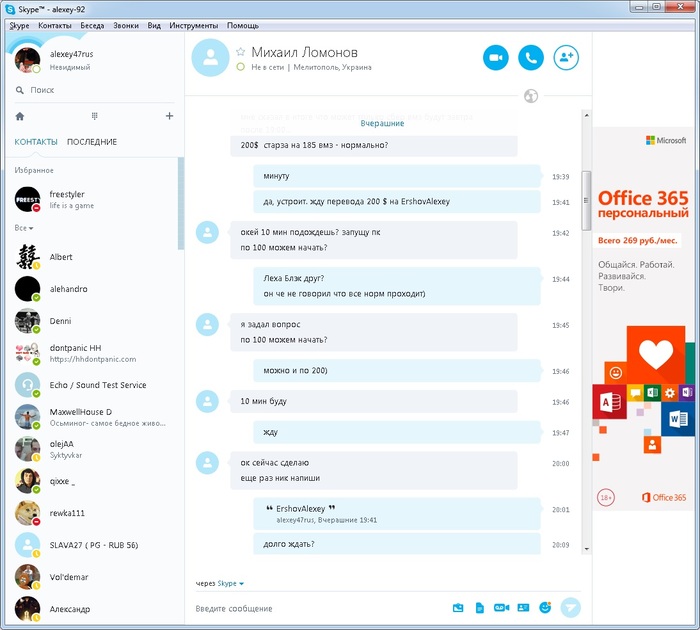Send a file using document icon
This screenshot has width=700, height=630.
click(479, 608)
